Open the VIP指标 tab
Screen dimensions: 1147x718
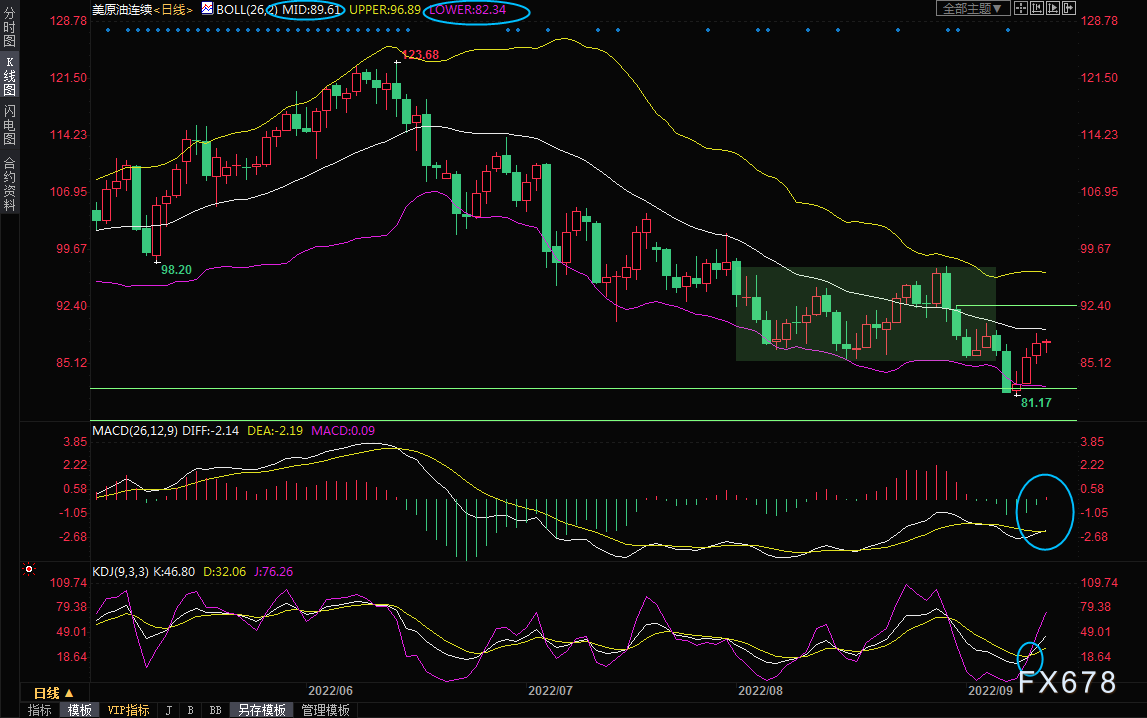tap(128, 710)
